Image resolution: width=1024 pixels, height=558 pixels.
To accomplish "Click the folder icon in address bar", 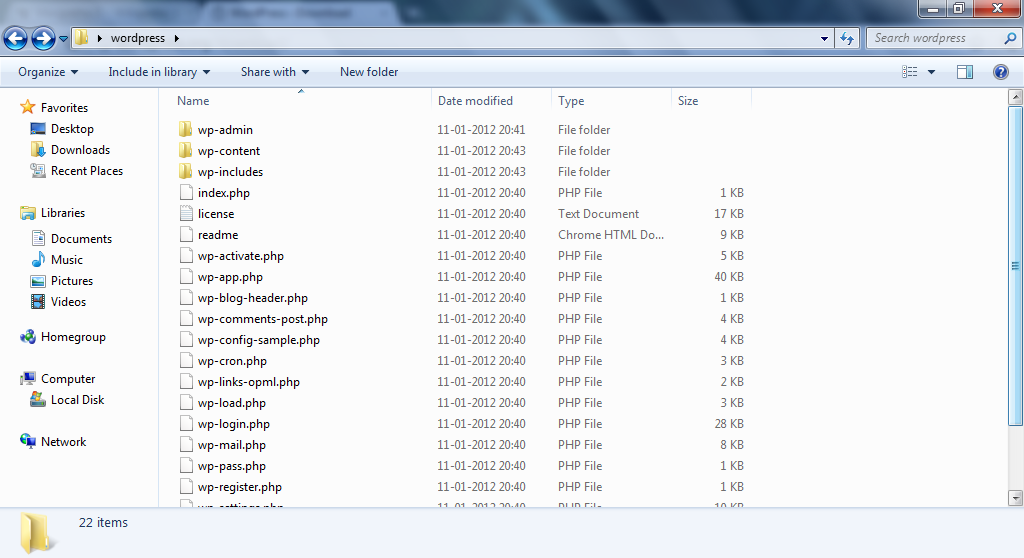I will click(81, 38).
